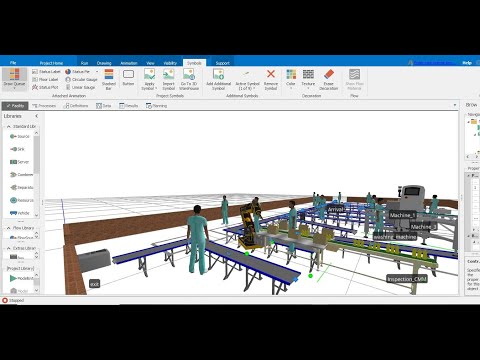Select the Inspection_CMM label

(407, 279)
